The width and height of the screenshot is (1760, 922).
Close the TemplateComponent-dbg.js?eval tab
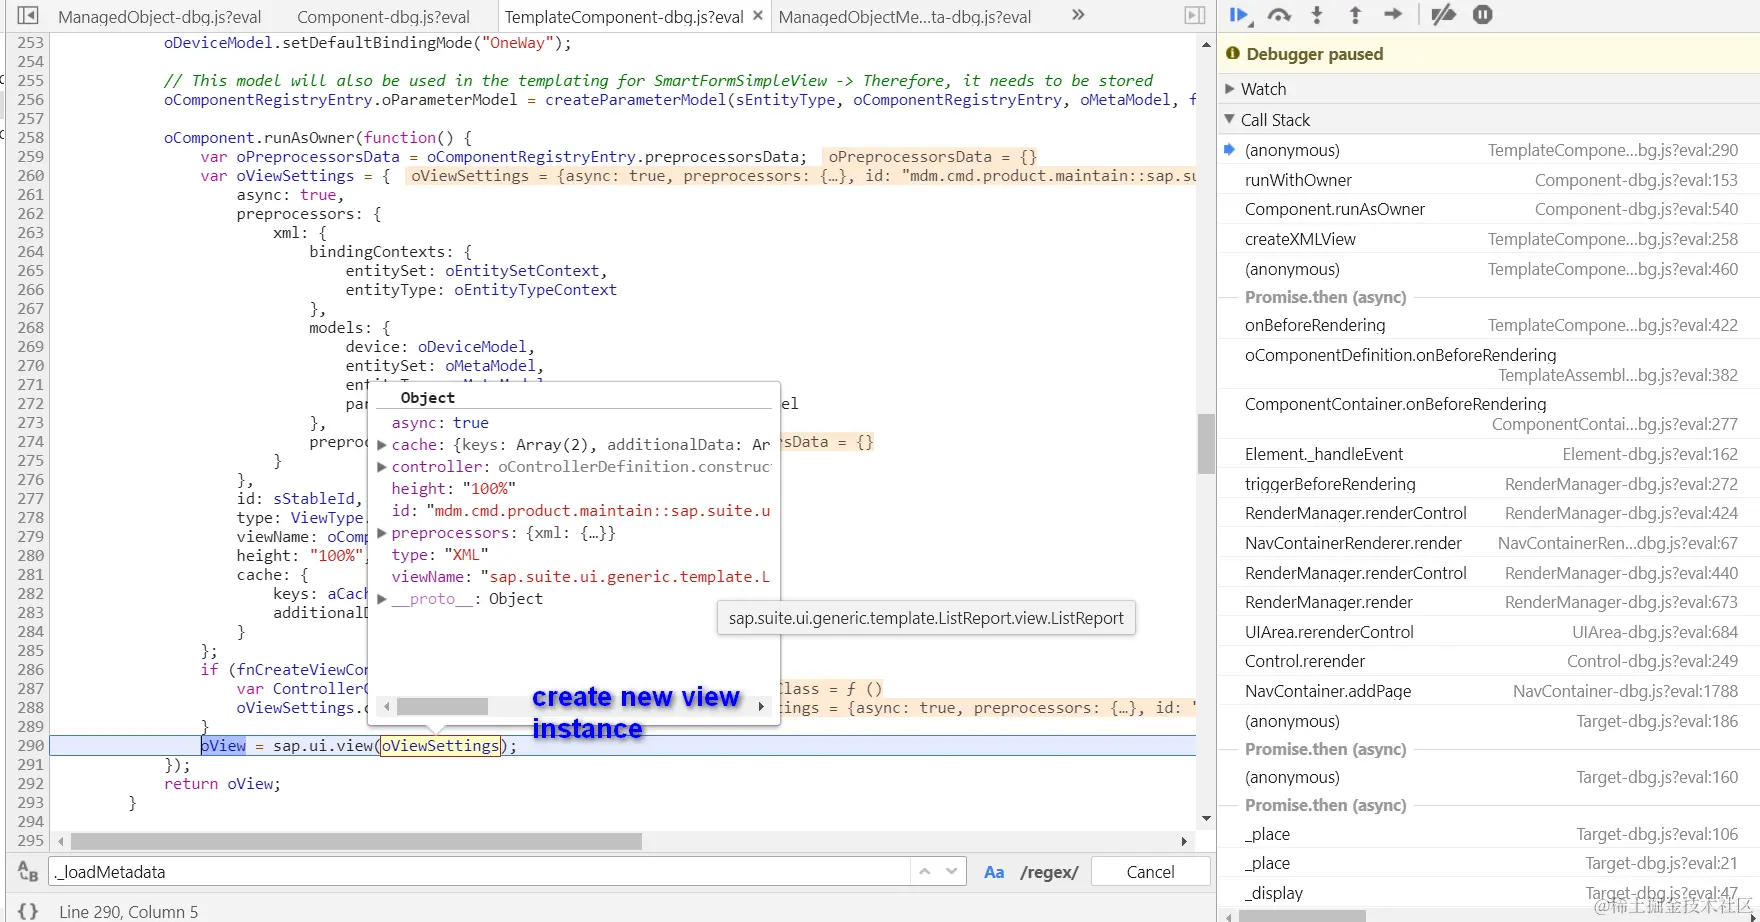click(758, 16)
